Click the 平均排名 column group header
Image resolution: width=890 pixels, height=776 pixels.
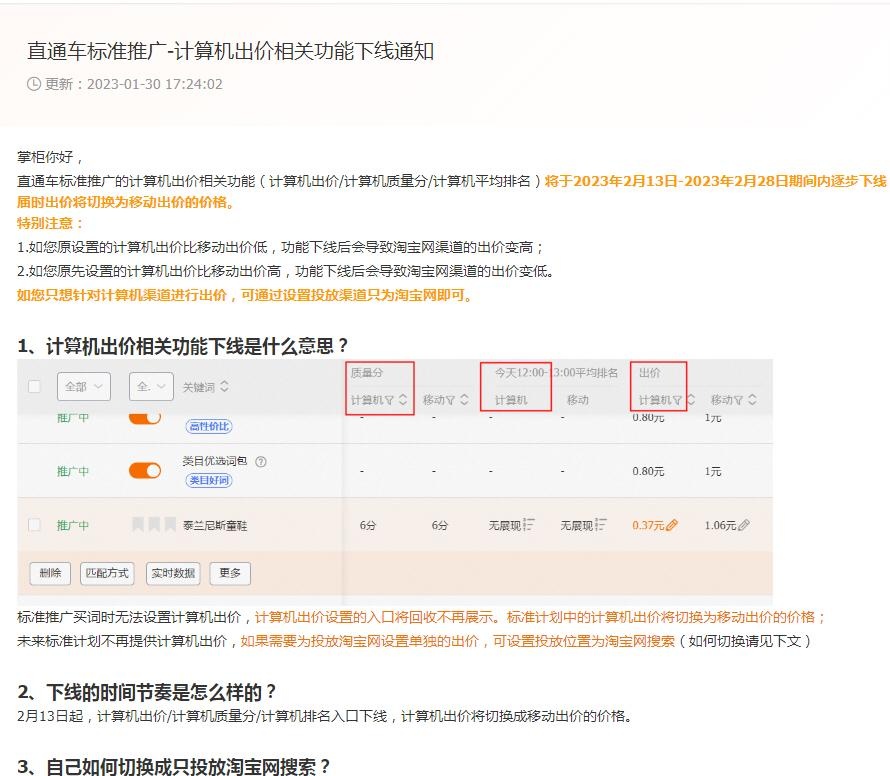[556, 373]
